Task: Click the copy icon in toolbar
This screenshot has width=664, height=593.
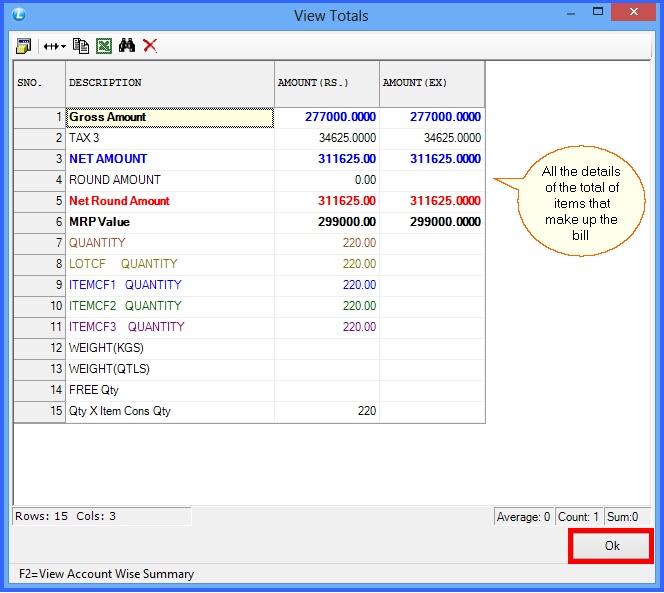Action: click(82, 46)
